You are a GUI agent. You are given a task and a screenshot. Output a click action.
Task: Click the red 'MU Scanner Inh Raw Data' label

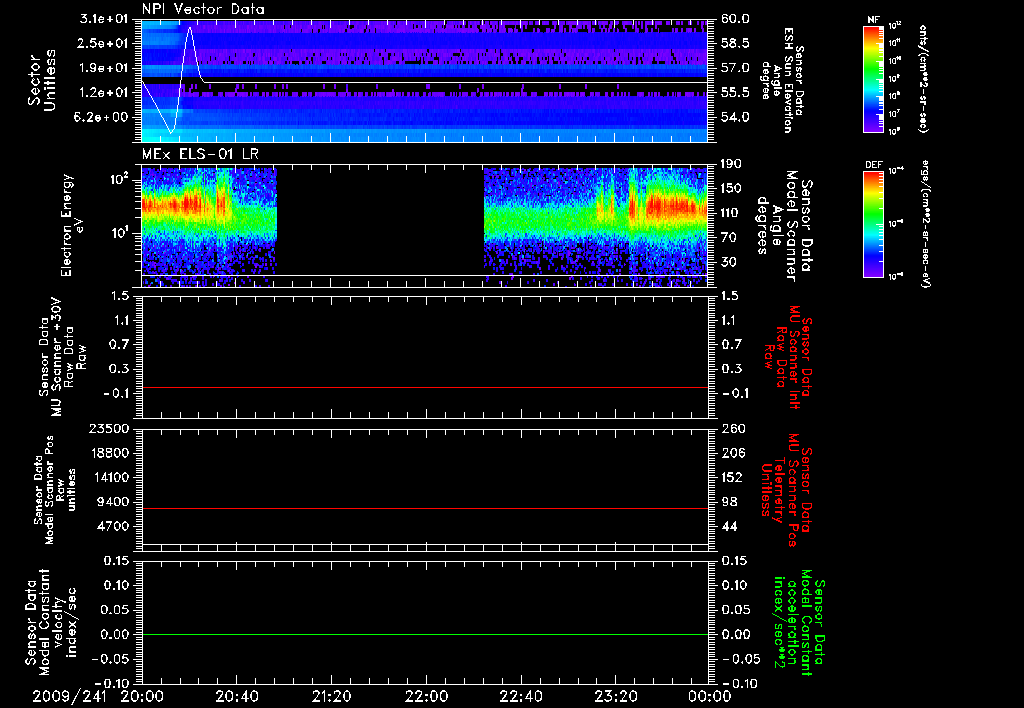coord(790,358)
